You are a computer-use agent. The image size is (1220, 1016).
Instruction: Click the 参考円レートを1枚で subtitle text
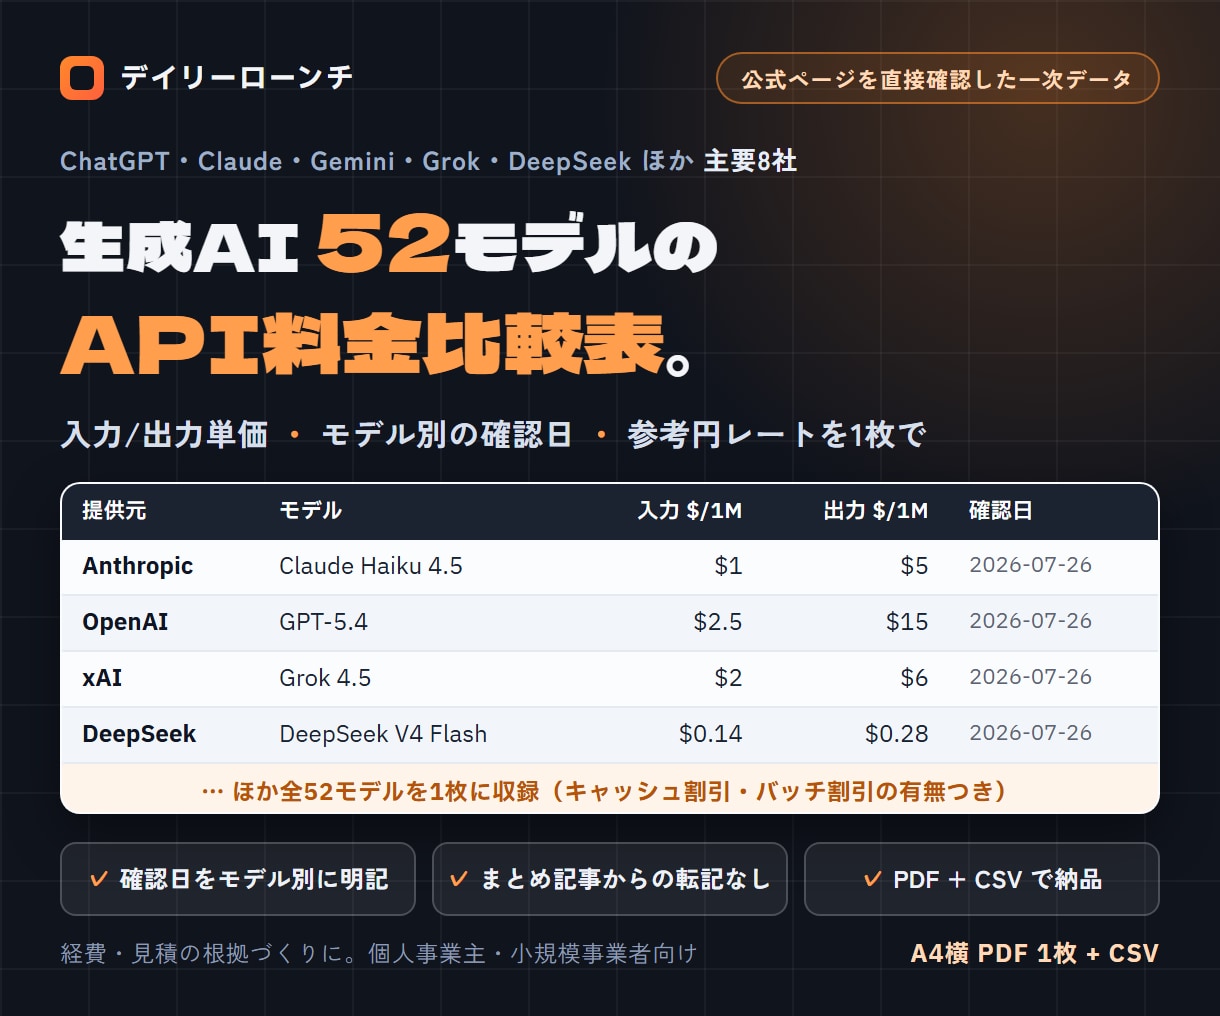(777, 435)
